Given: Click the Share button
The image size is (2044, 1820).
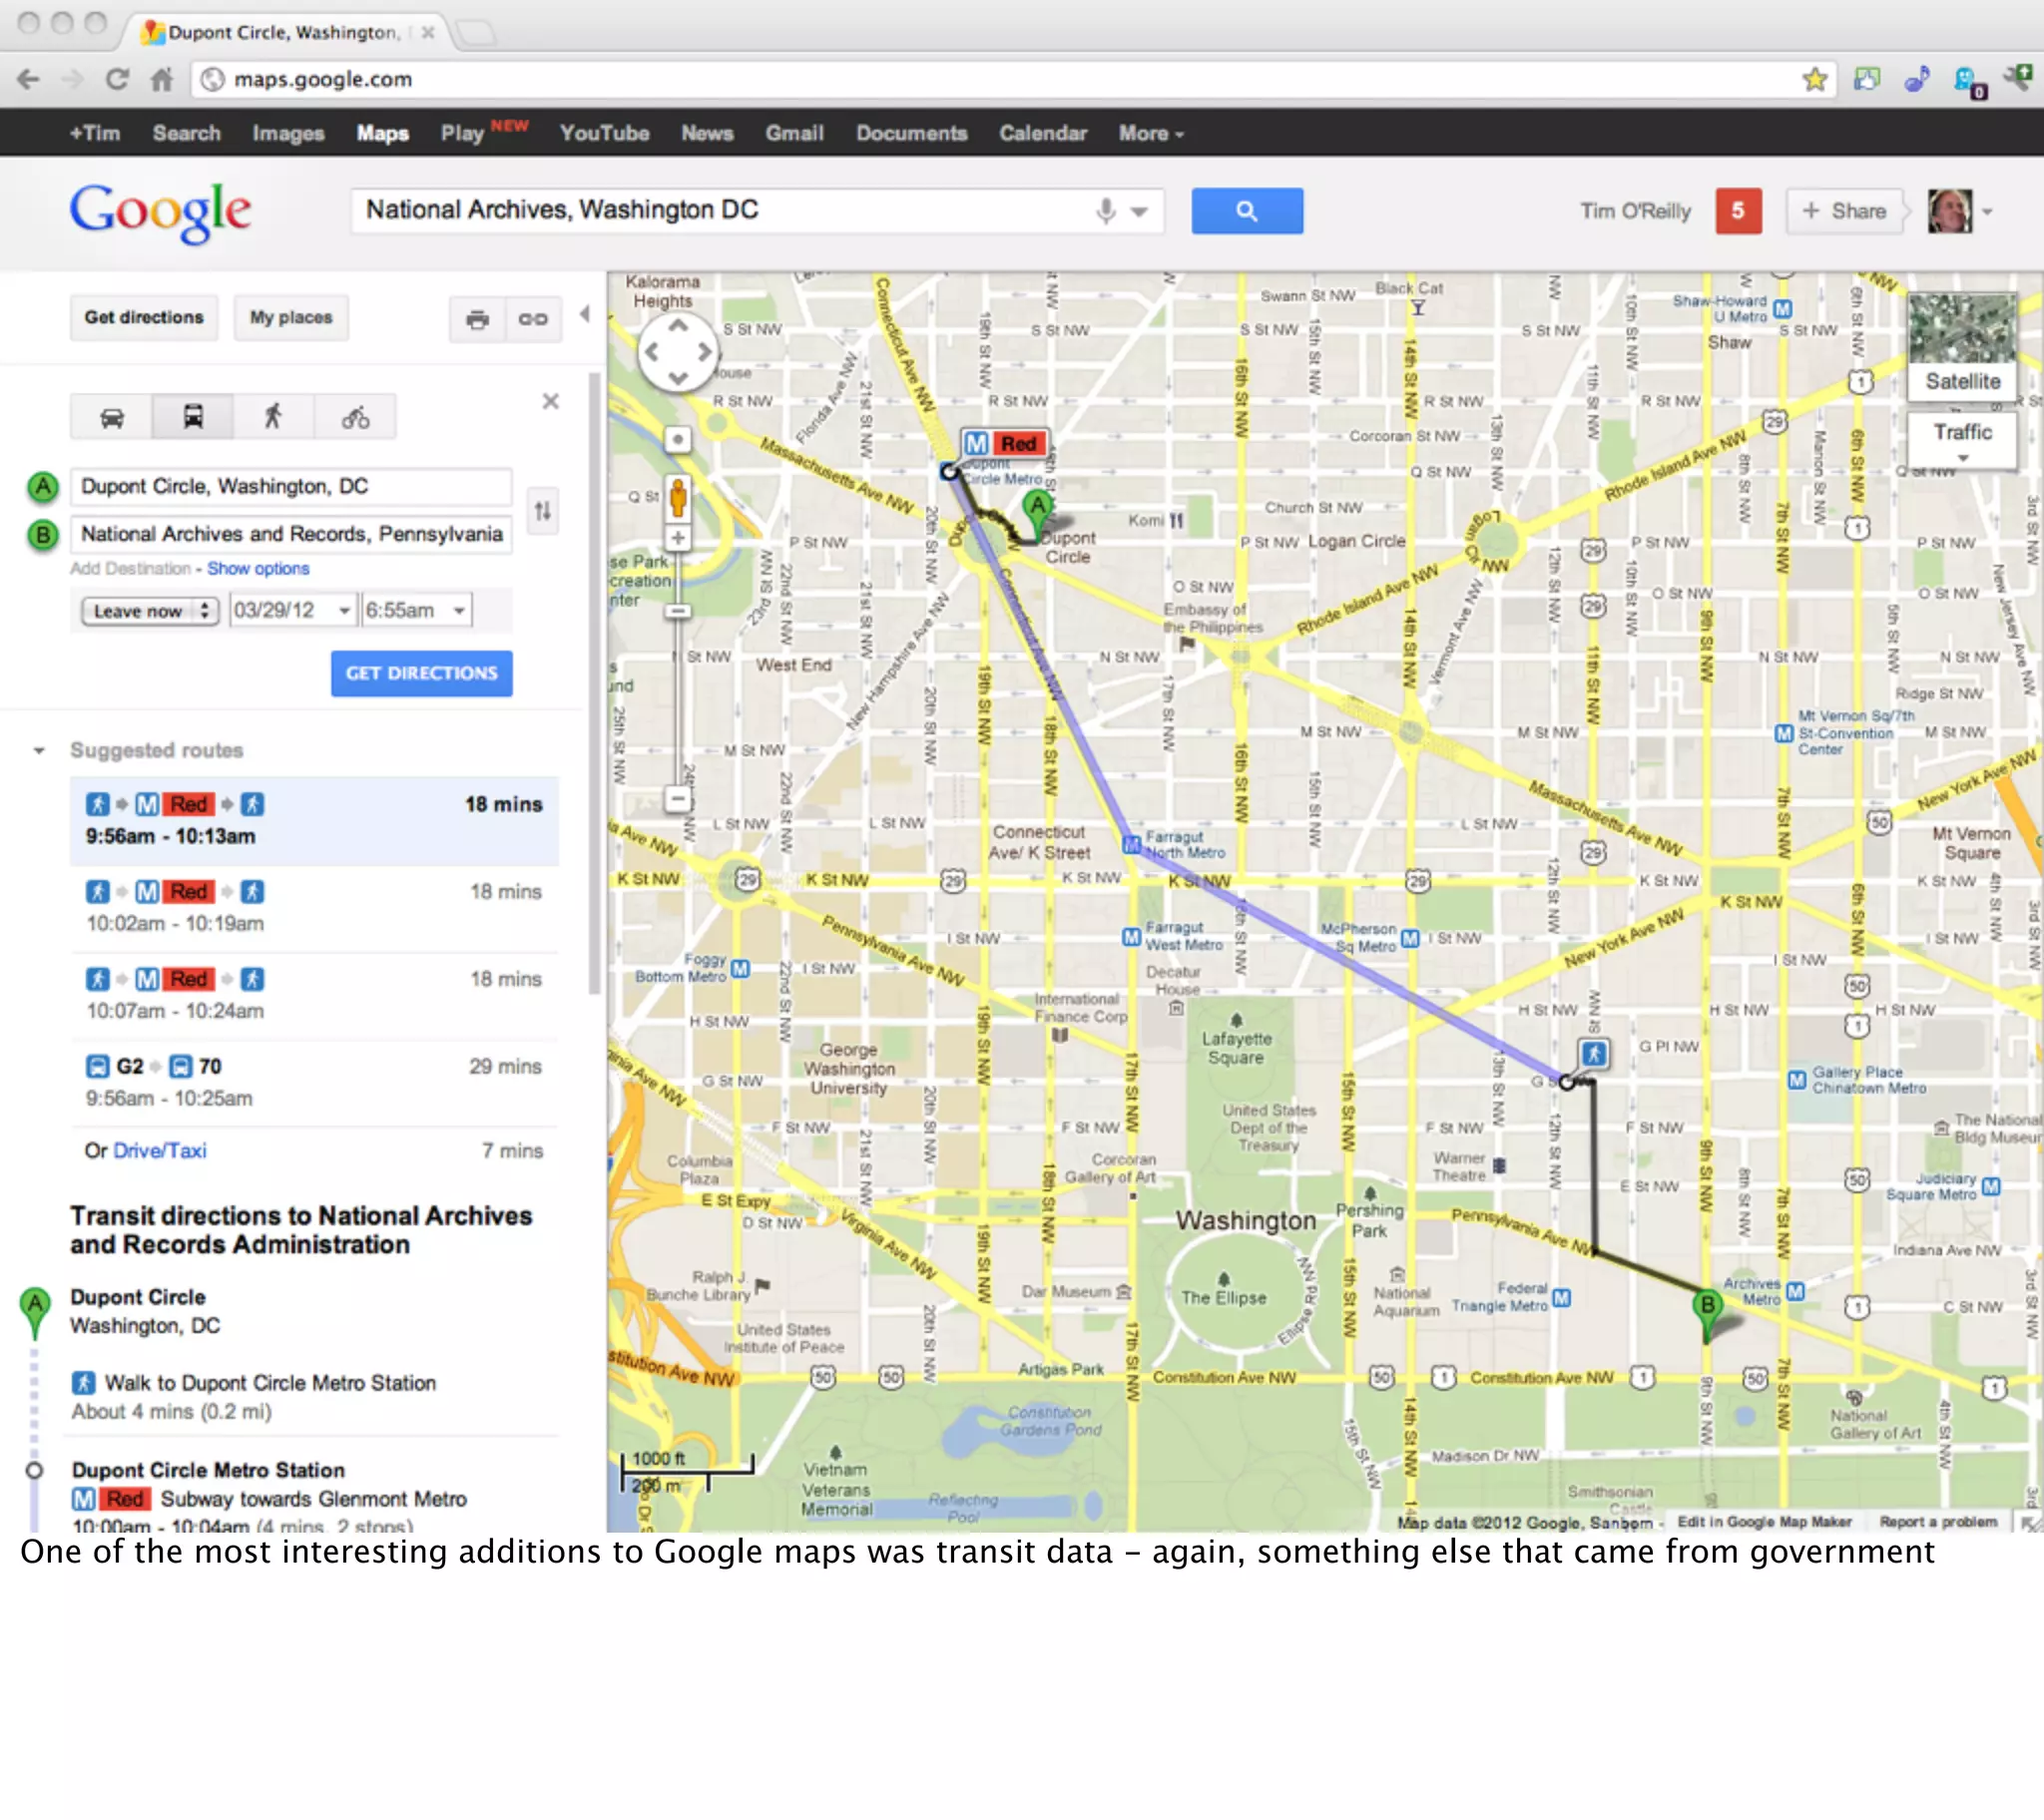Looking at the screenshot, I should click(x=1845, y=211).
